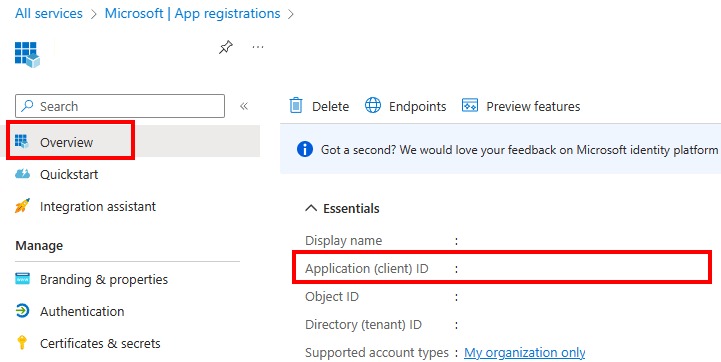Open the Endpoints panel
721x362 pixels.
click(x=406, y=106)
